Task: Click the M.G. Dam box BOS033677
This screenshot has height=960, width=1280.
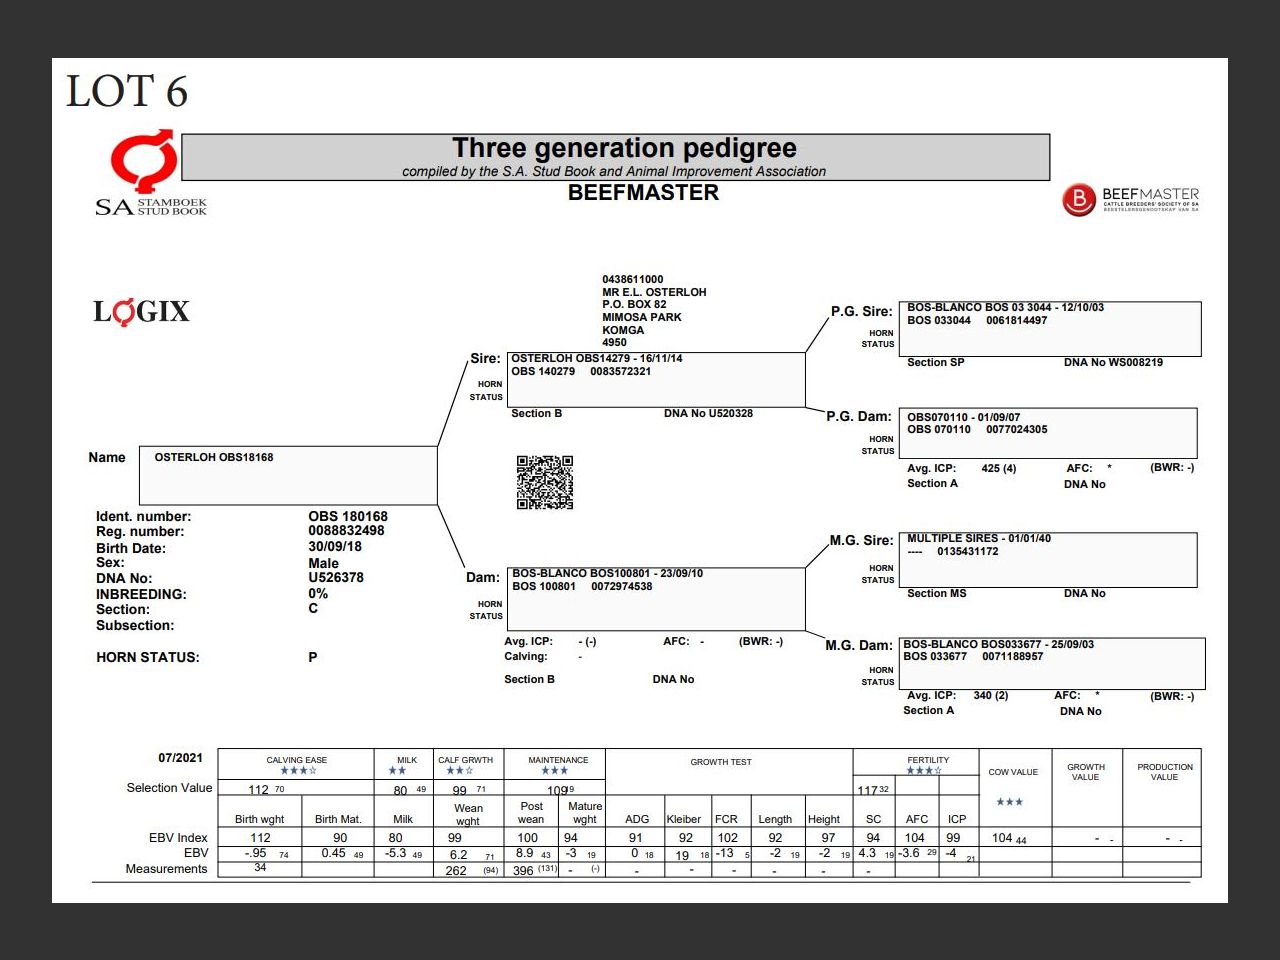Action: (1052, 663)
